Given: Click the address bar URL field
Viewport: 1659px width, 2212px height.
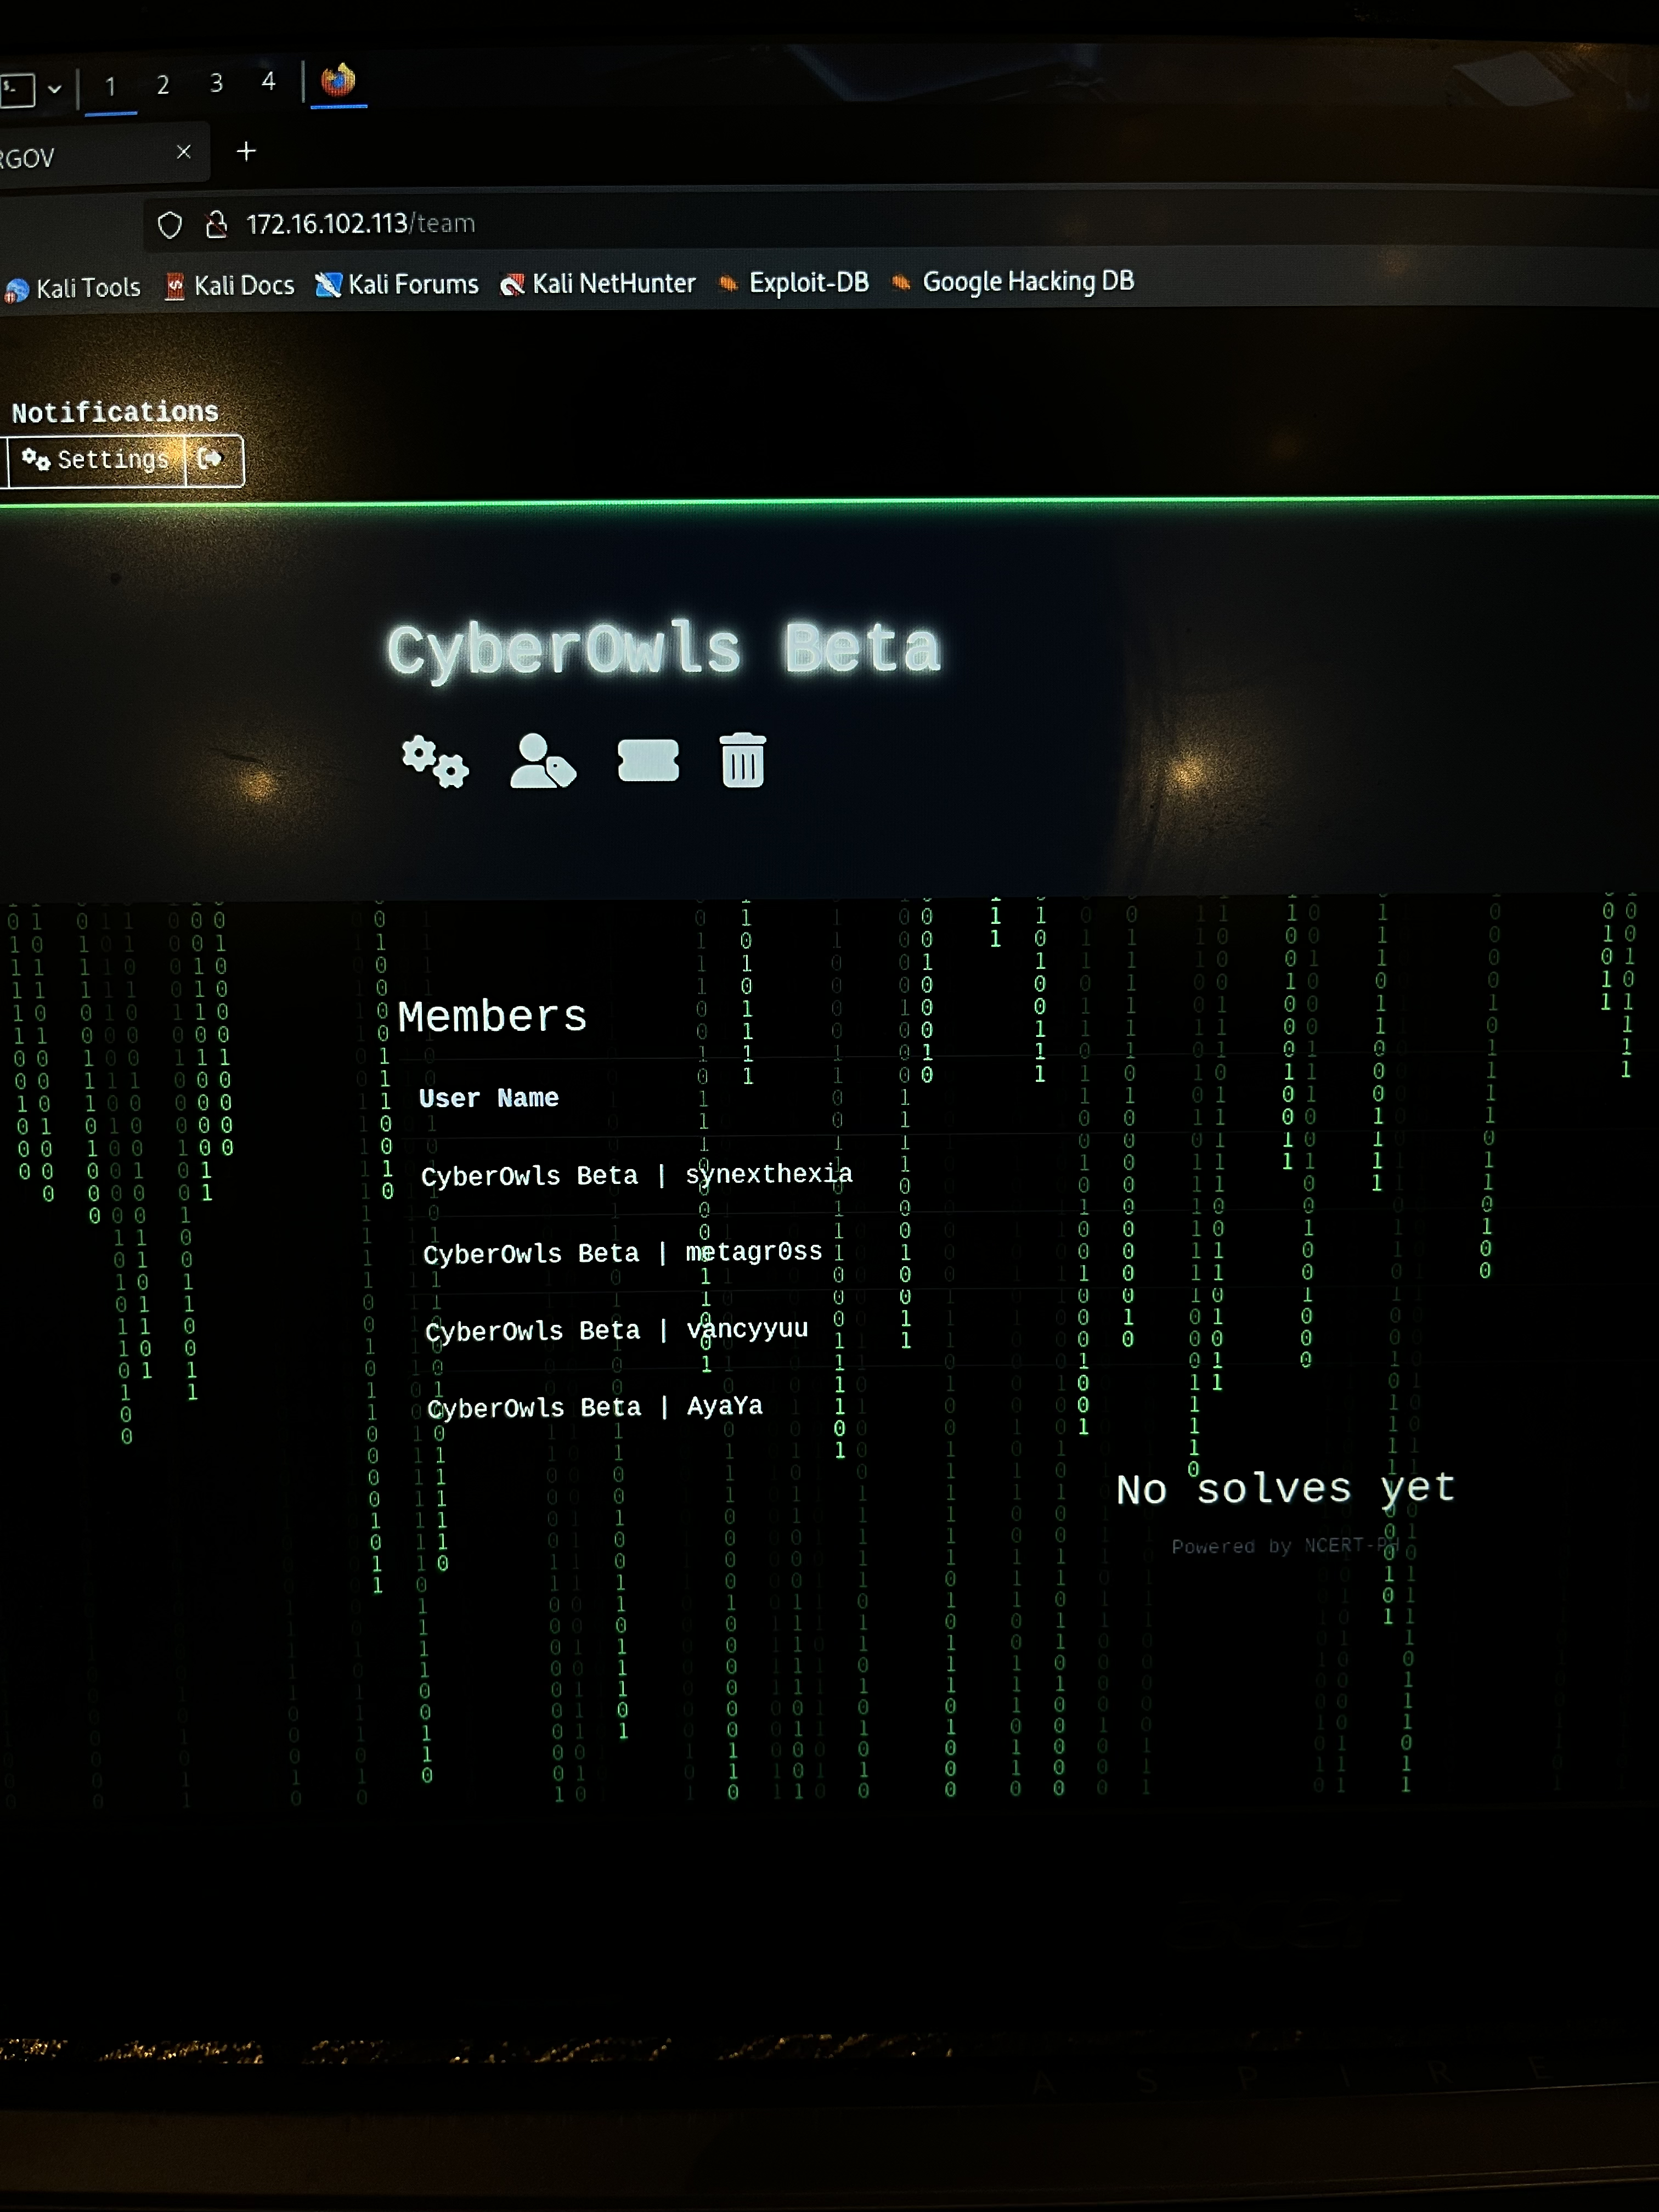Looking at the screenshot, I should pyautogui.click(x=900, y=224).
